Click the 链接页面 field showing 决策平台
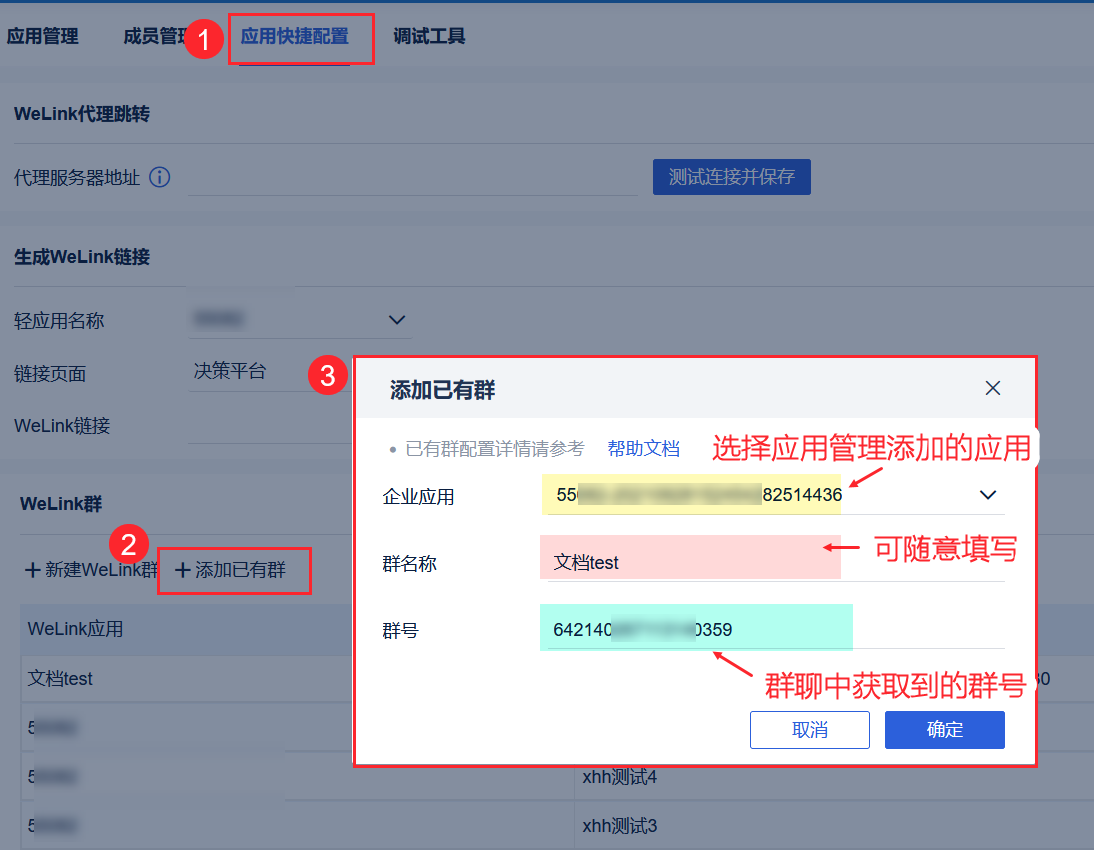This screenshot has height=850, width=1094. (269, 371)
